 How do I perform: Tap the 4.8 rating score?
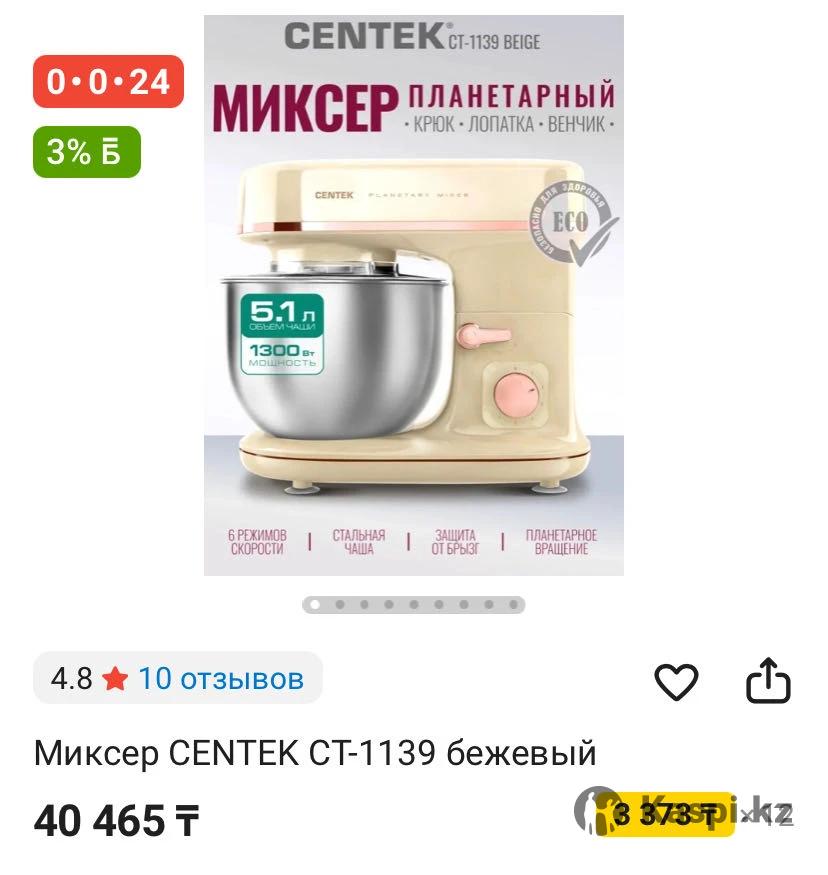point(71,679)
